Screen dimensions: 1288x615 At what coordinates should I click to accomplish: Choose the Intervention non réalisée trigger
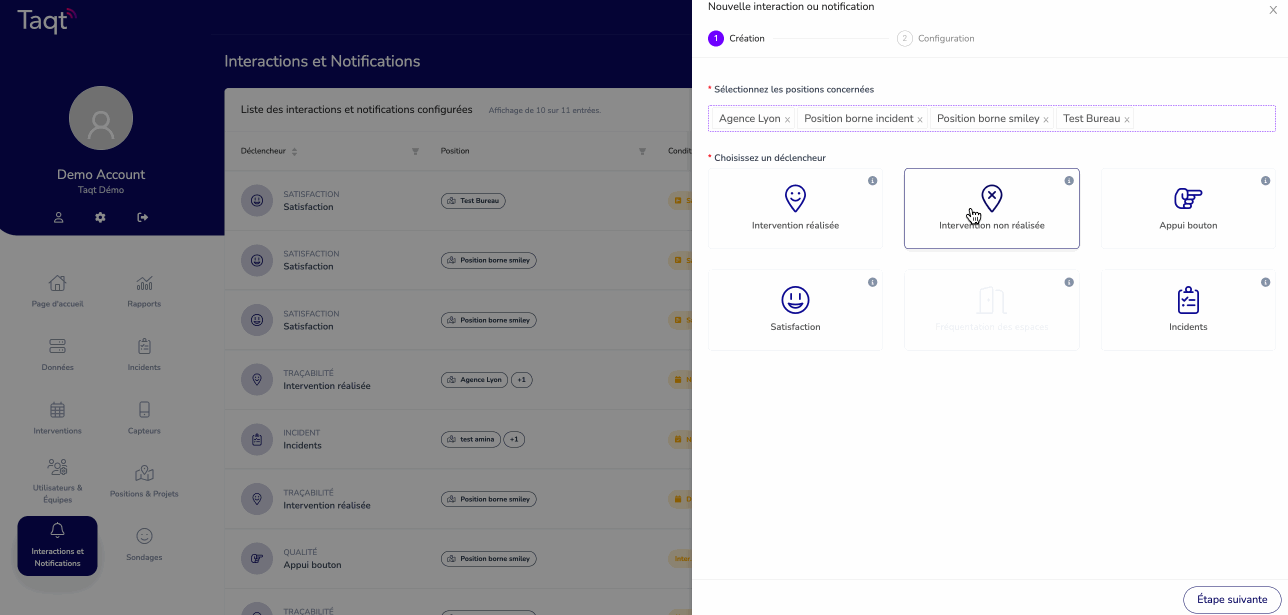pyautogui.click(x=991, y=208)
